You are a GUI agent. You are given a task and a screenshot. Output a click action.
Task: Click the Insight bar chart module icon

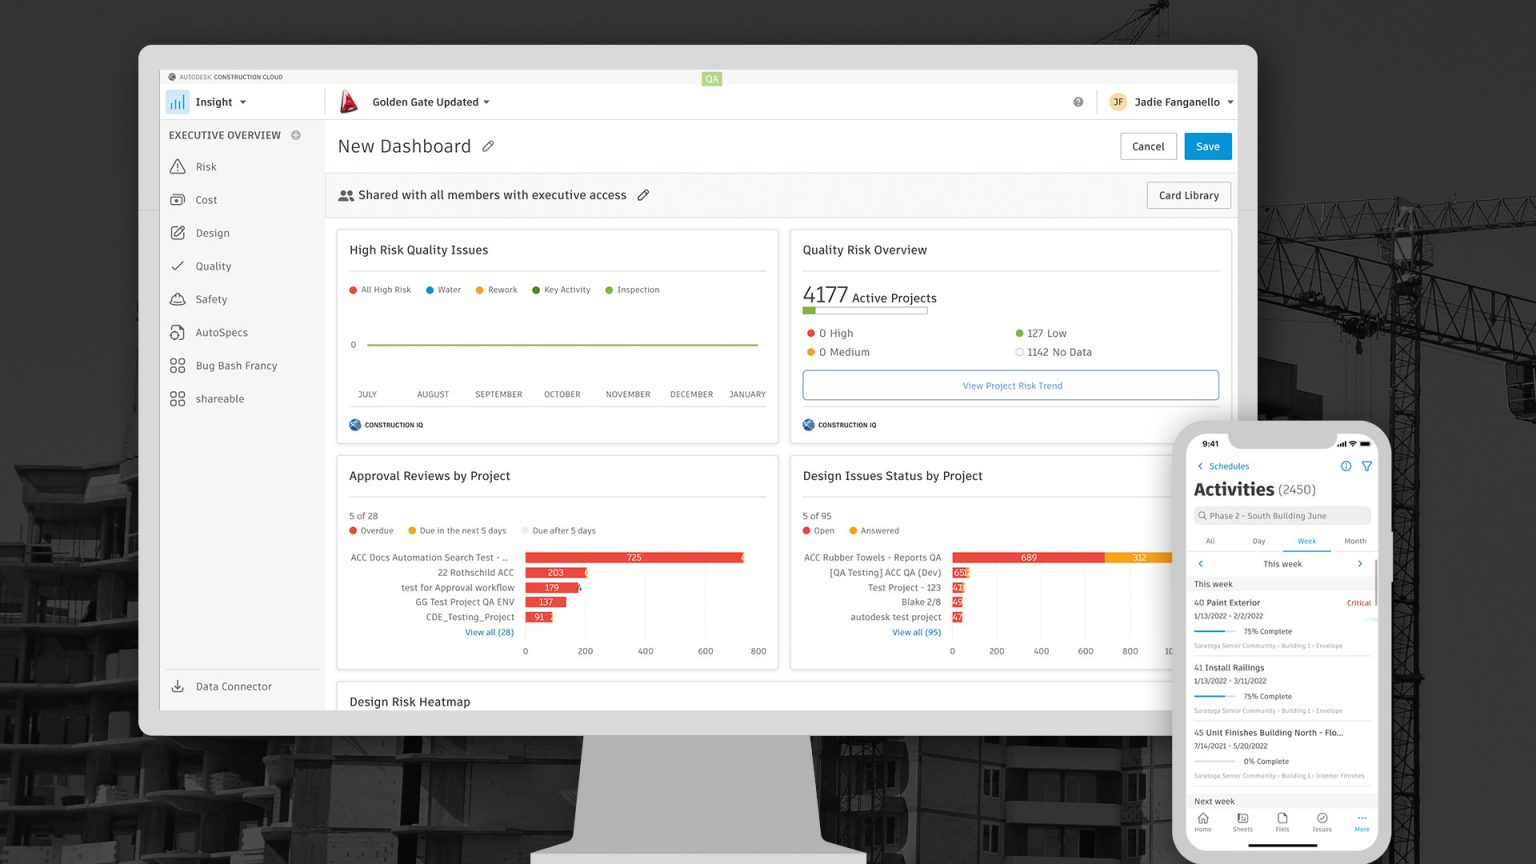(x=177, y=102)
